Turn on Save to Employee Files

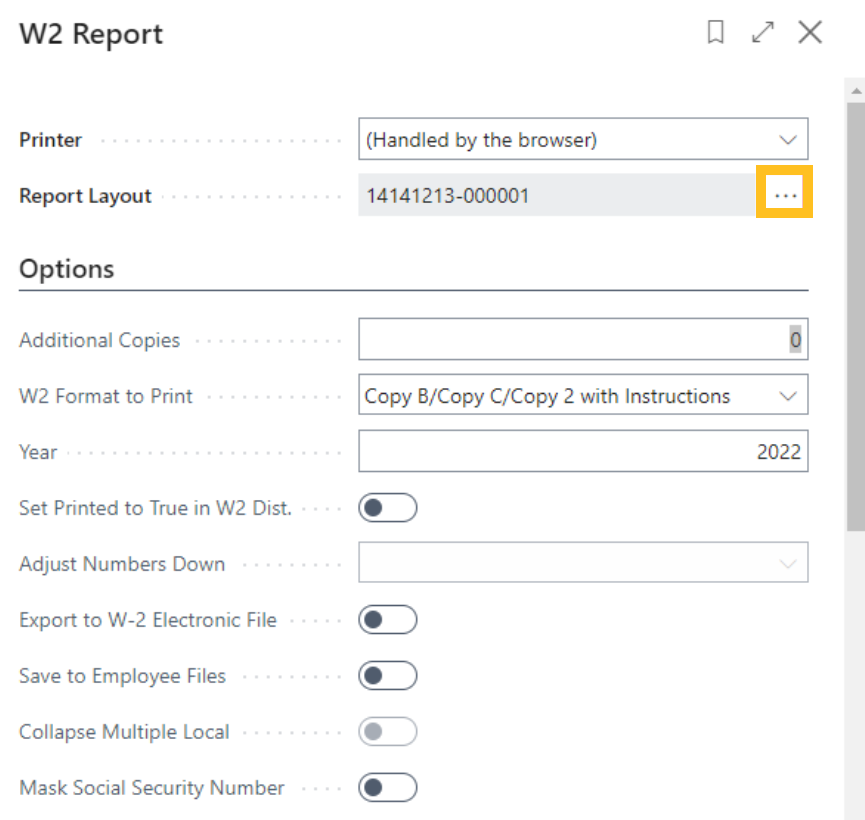[387, 676]
